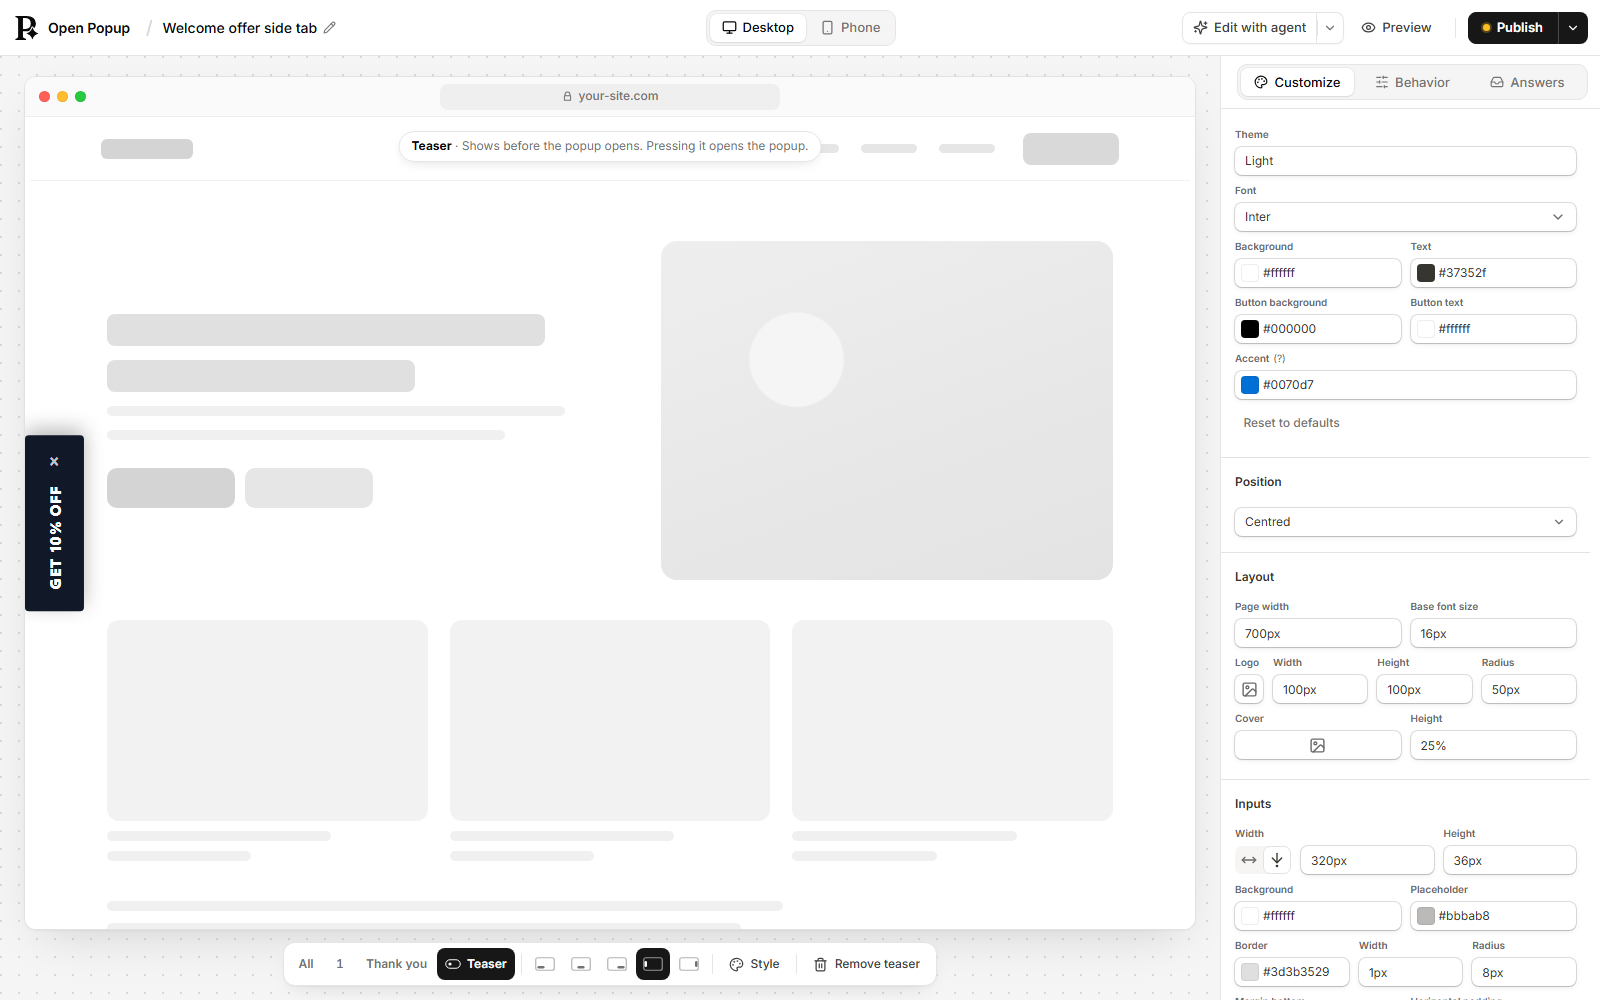Show All steps

[306, 964]
